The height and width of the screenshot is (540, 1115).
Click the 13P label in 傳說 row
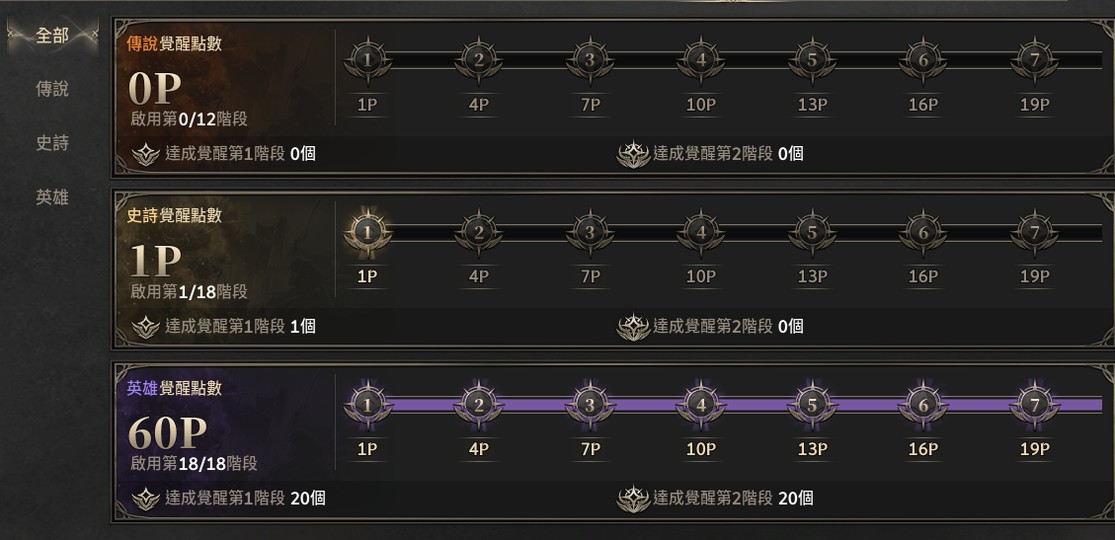coord(812,105)
